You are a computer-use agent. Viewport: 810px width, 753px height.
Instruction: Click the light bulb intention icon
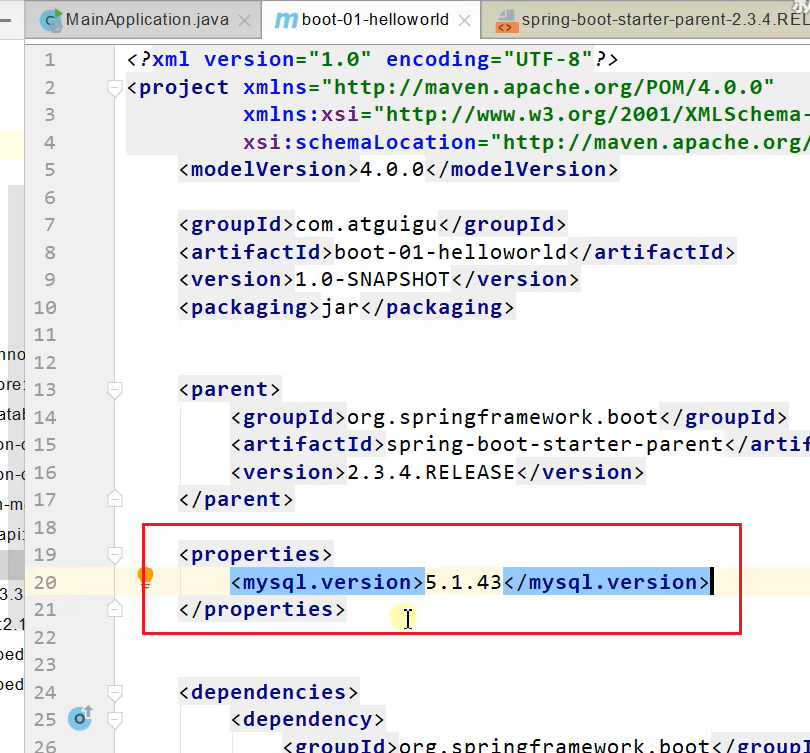pos(145,576)
